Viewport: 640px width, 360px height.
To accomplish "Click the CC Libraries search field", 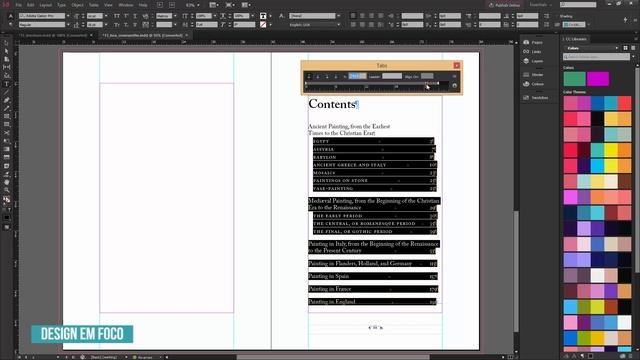I will pyautogui.click(x=596, y=57).
